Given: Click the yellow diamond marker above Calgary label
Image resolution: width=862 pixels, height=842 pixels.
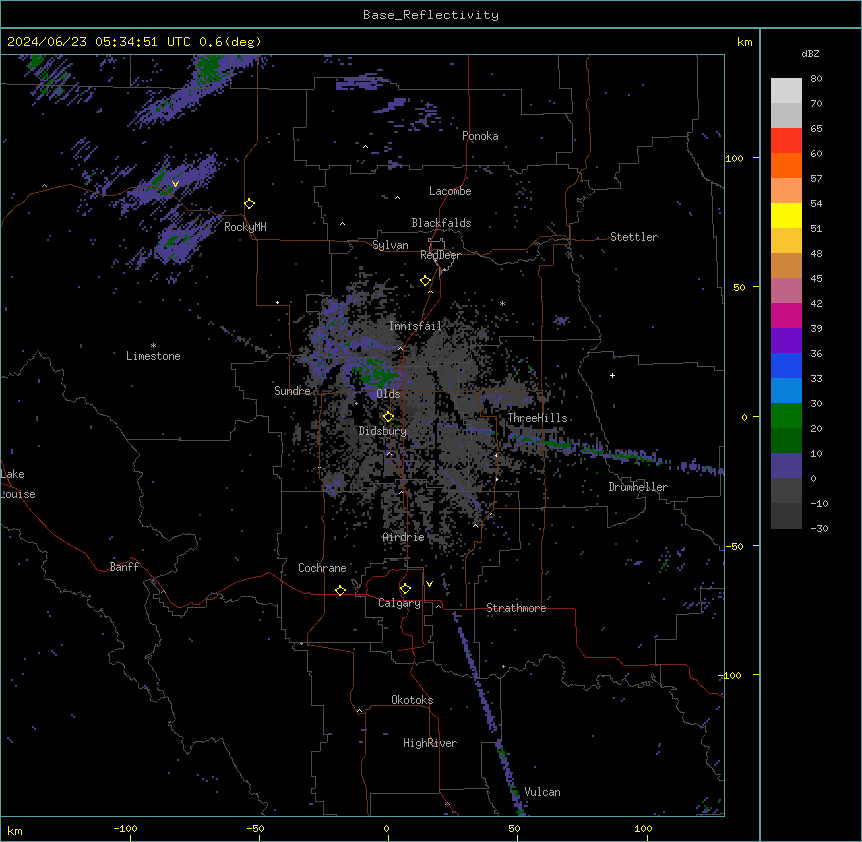Looking at the screenshot, I should pos(405,589).
